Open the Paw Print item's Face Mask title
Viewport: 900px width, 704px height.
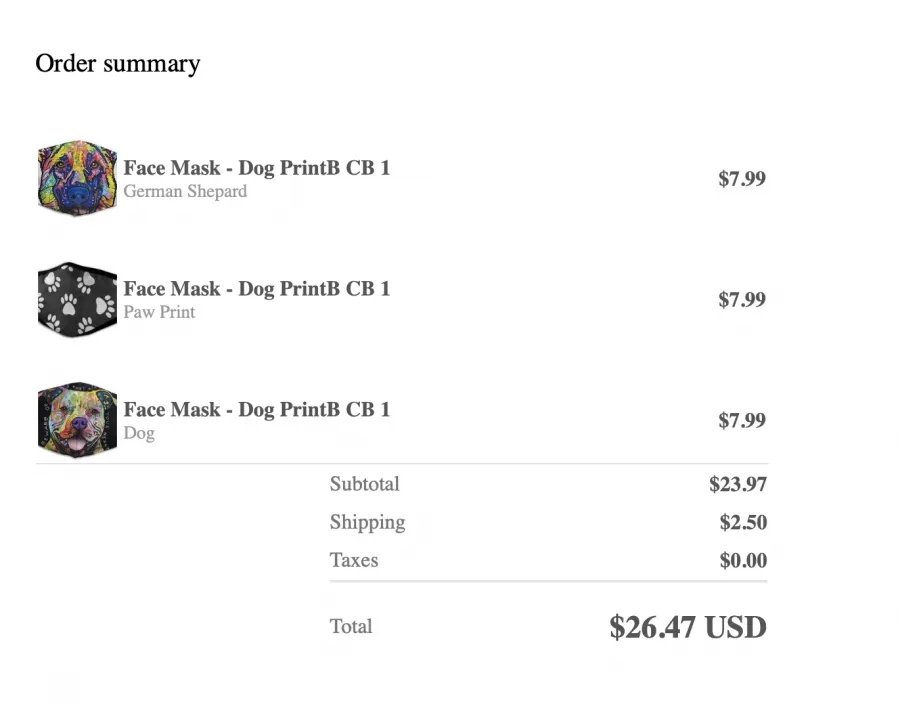click(257, 289)
